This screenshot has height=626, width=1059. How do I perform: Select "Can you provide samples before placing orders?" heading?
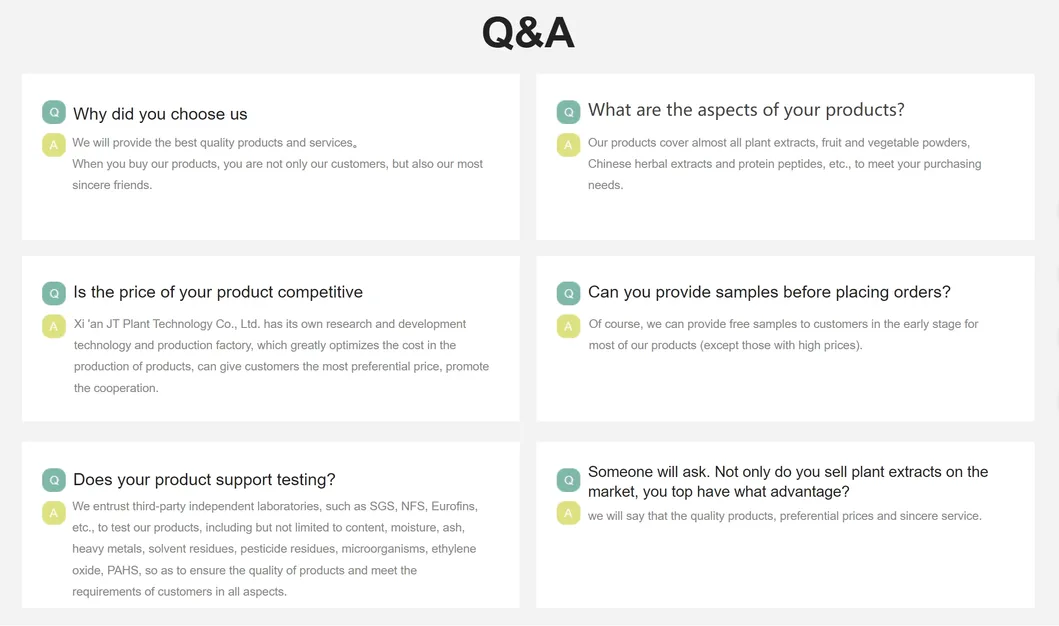(769, 292)
